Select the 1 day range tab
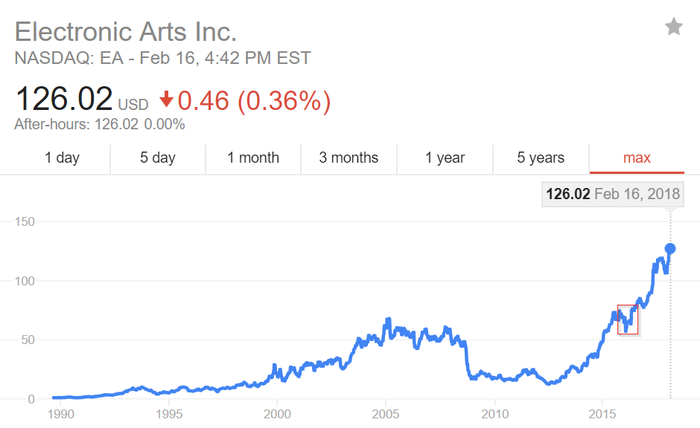Image resolution: width=700 pixels, height=428 pixels. pos(62,158)
